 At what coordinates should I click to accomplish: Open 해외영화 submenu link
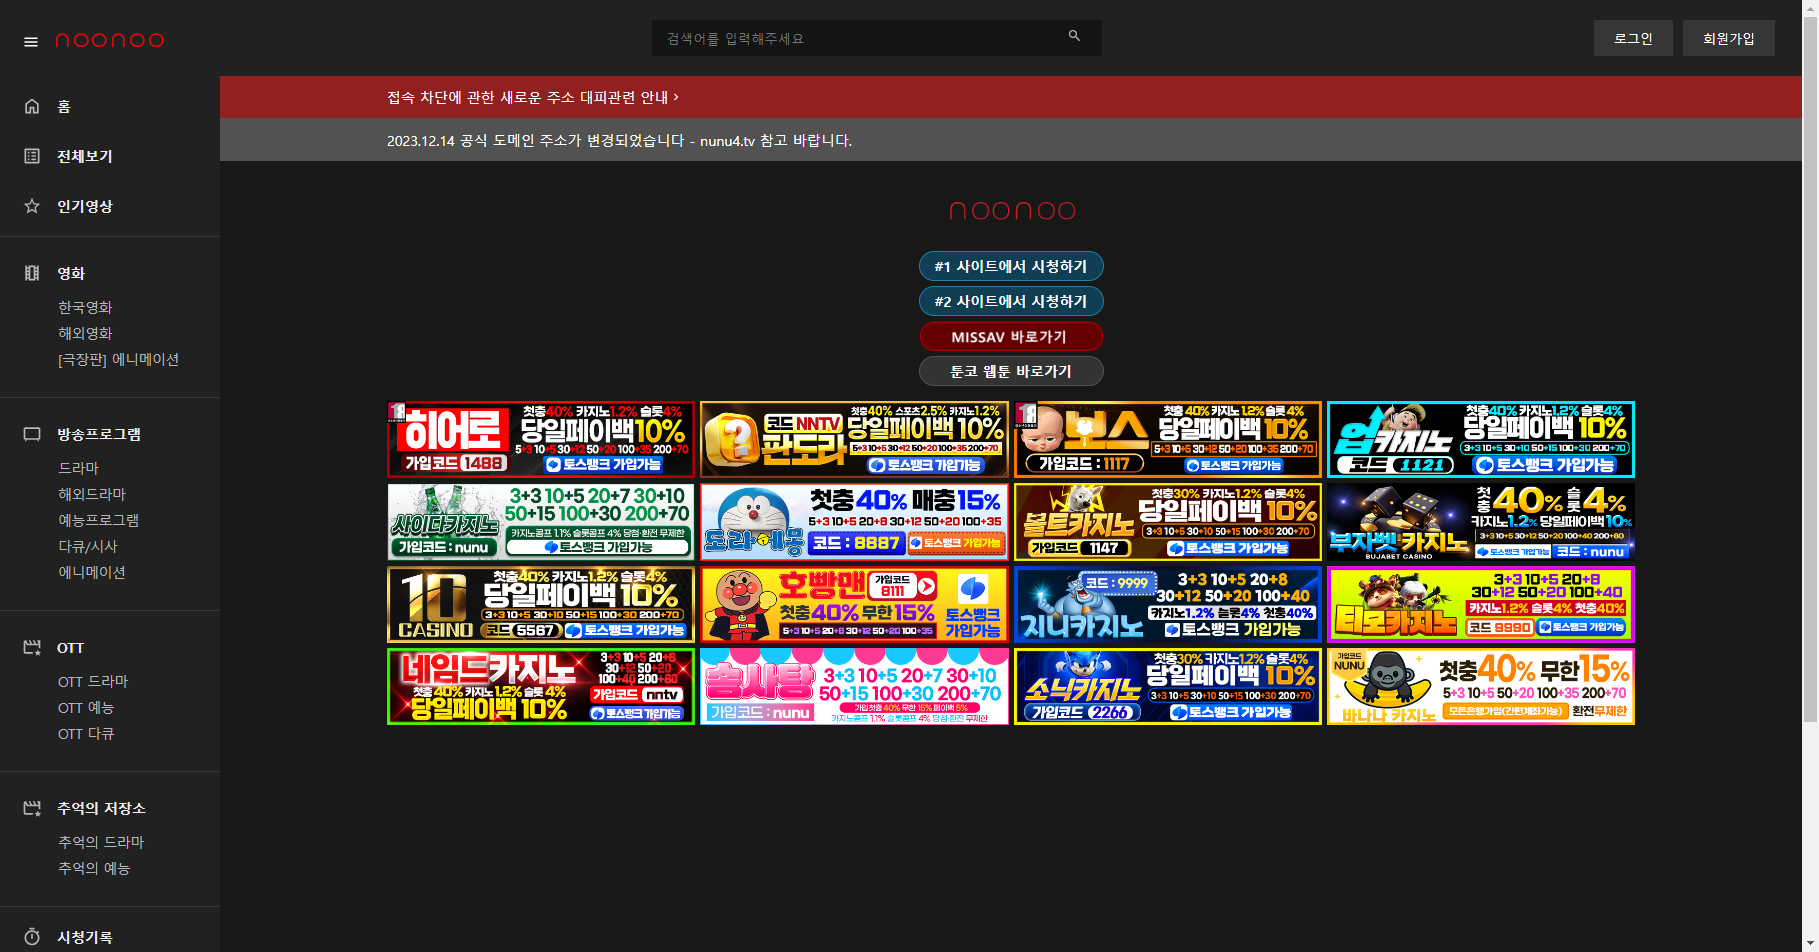[85, 333]
